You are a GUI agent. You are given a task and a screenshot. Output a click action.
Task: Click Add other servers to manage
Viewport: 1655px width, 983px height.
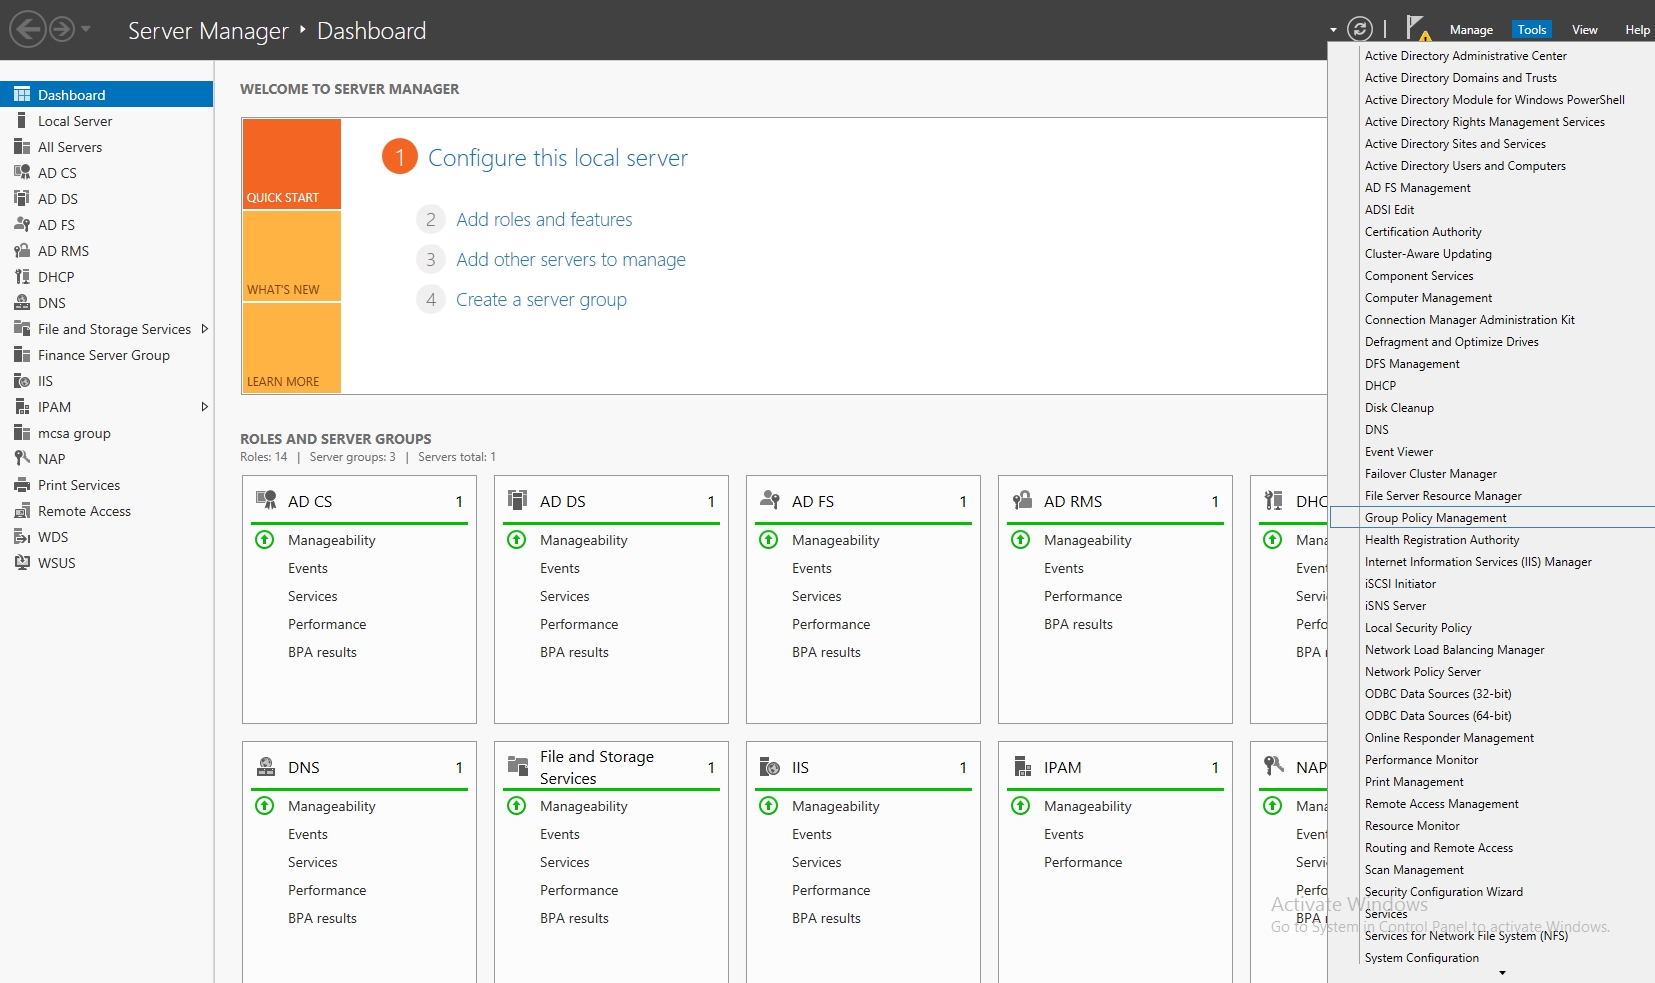click(571, 259)
